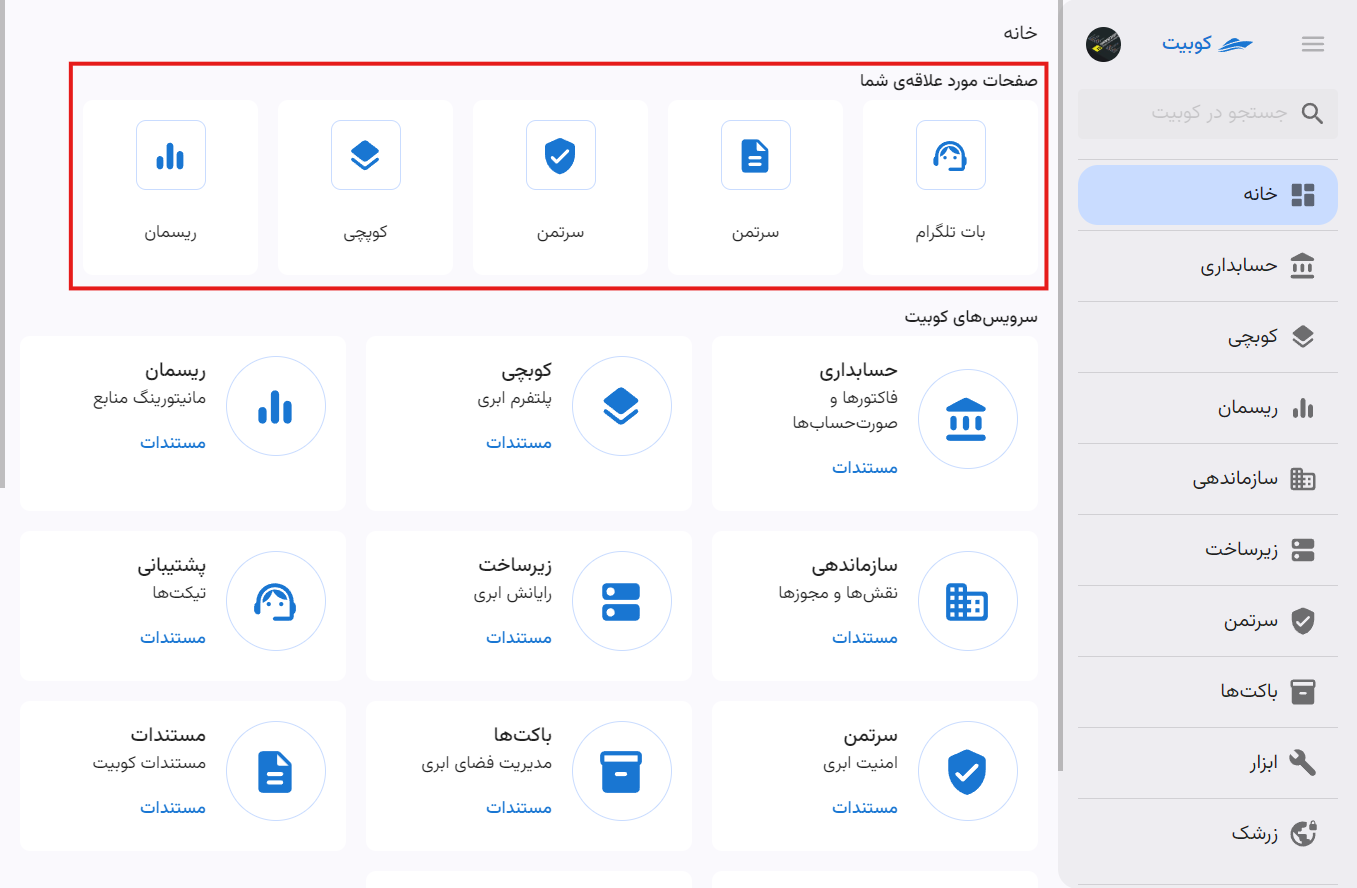
Task: Open مستندات link in ریسمان card
Action: pos(173,442)
